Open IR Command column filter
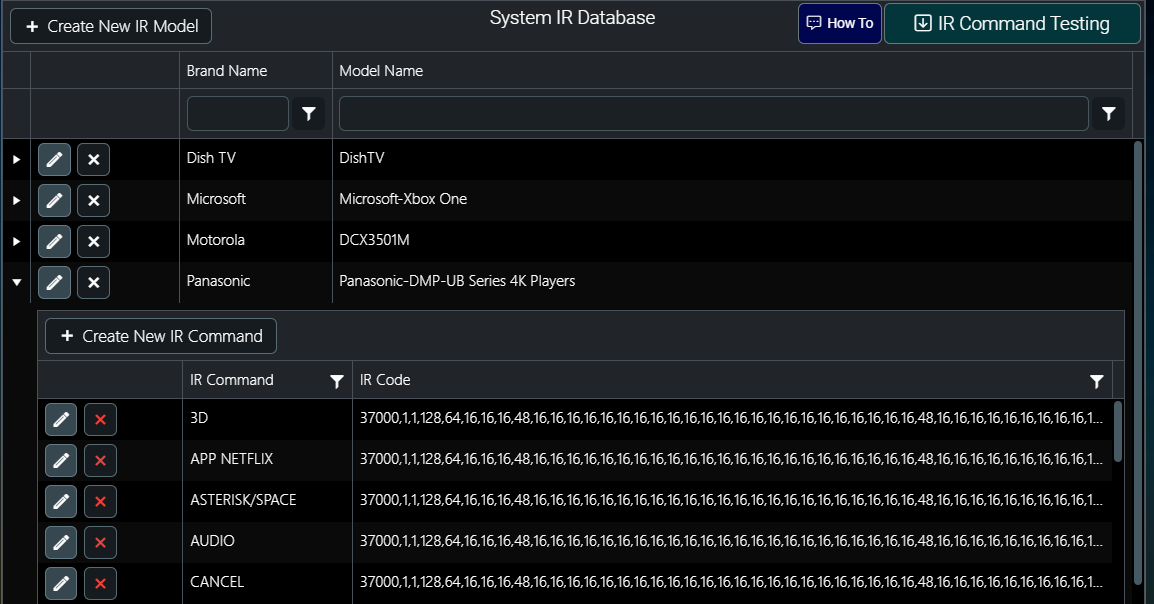 (x=336, y=381)
